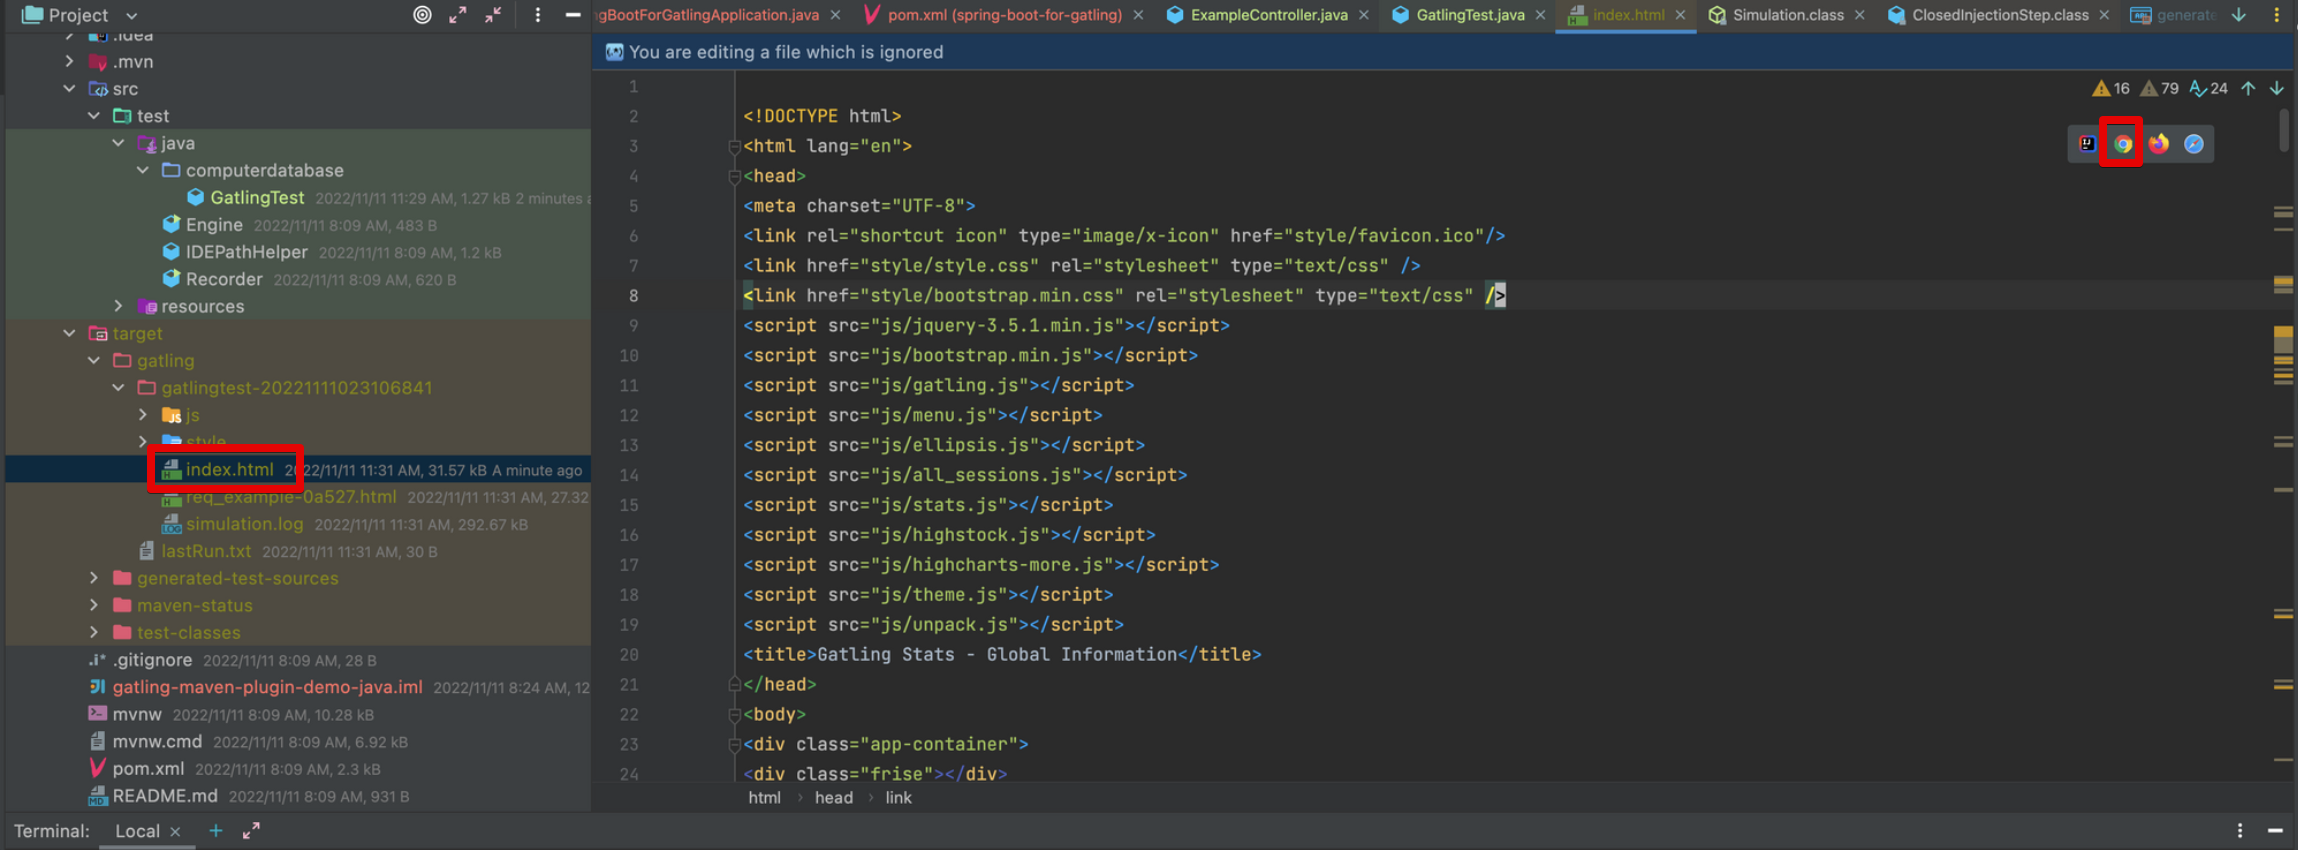
Task: Click the editor vertical scrollbar
Action: click(2283, 131)
